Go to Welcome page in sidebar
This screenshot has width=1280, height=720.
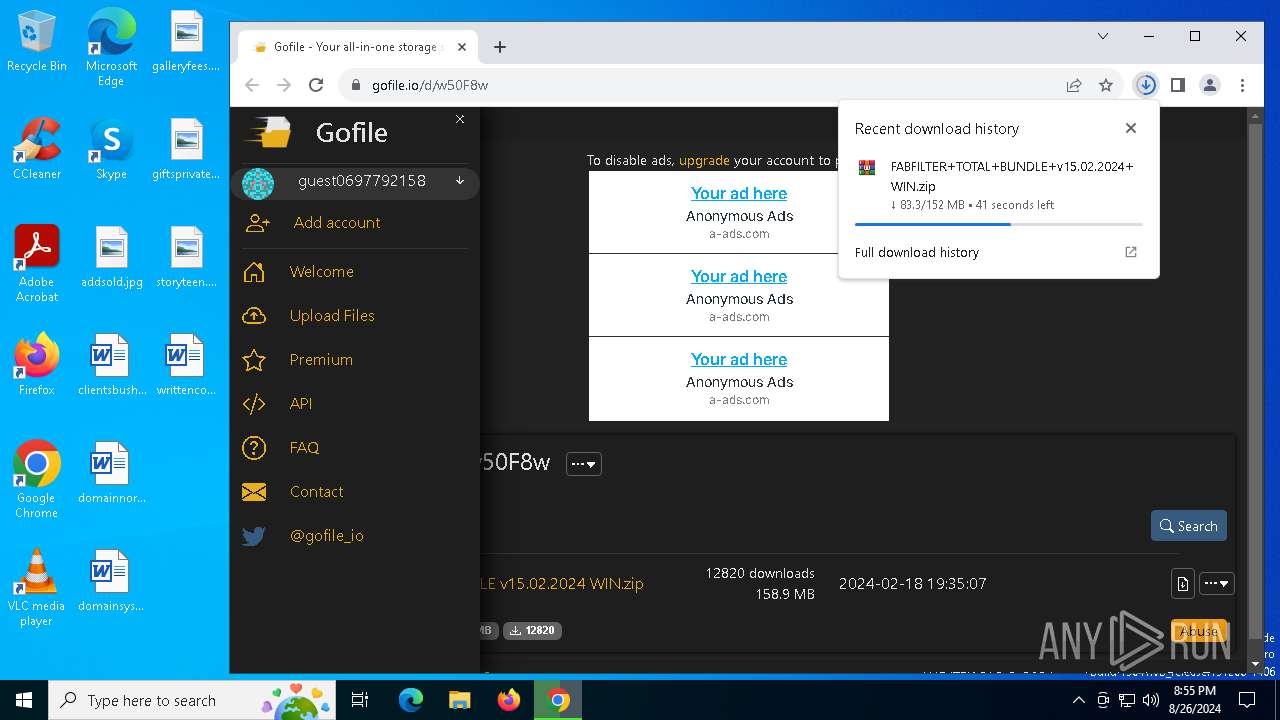[321, 272]
